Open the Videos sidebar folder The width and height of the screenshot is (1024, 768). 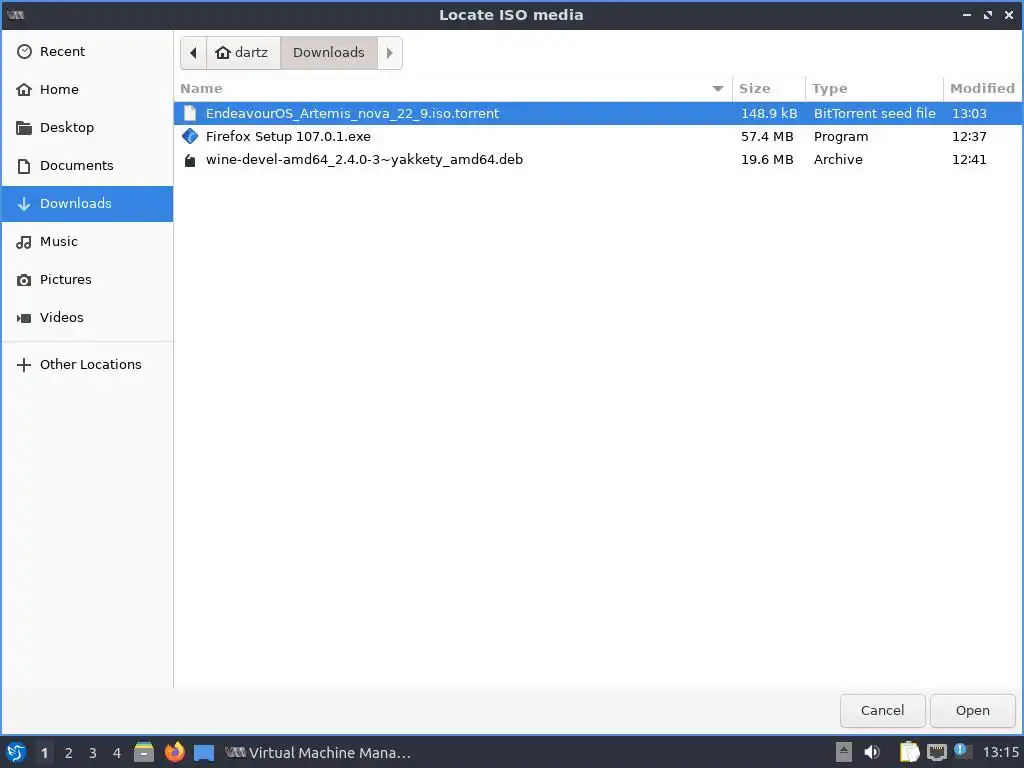pyautogui.click(x=88, y=317)
